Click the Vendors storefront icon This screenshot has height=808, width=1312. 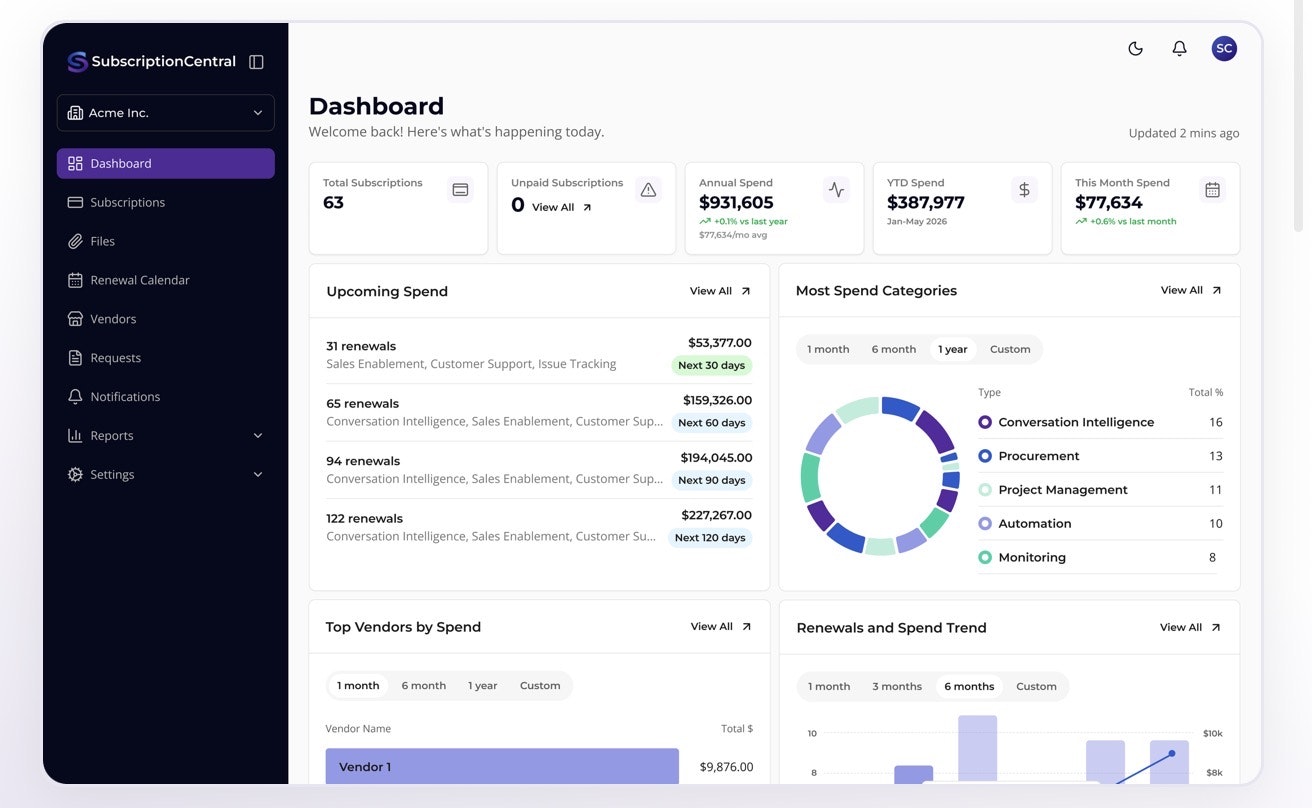pyautogui.click(x=75, y=319)
